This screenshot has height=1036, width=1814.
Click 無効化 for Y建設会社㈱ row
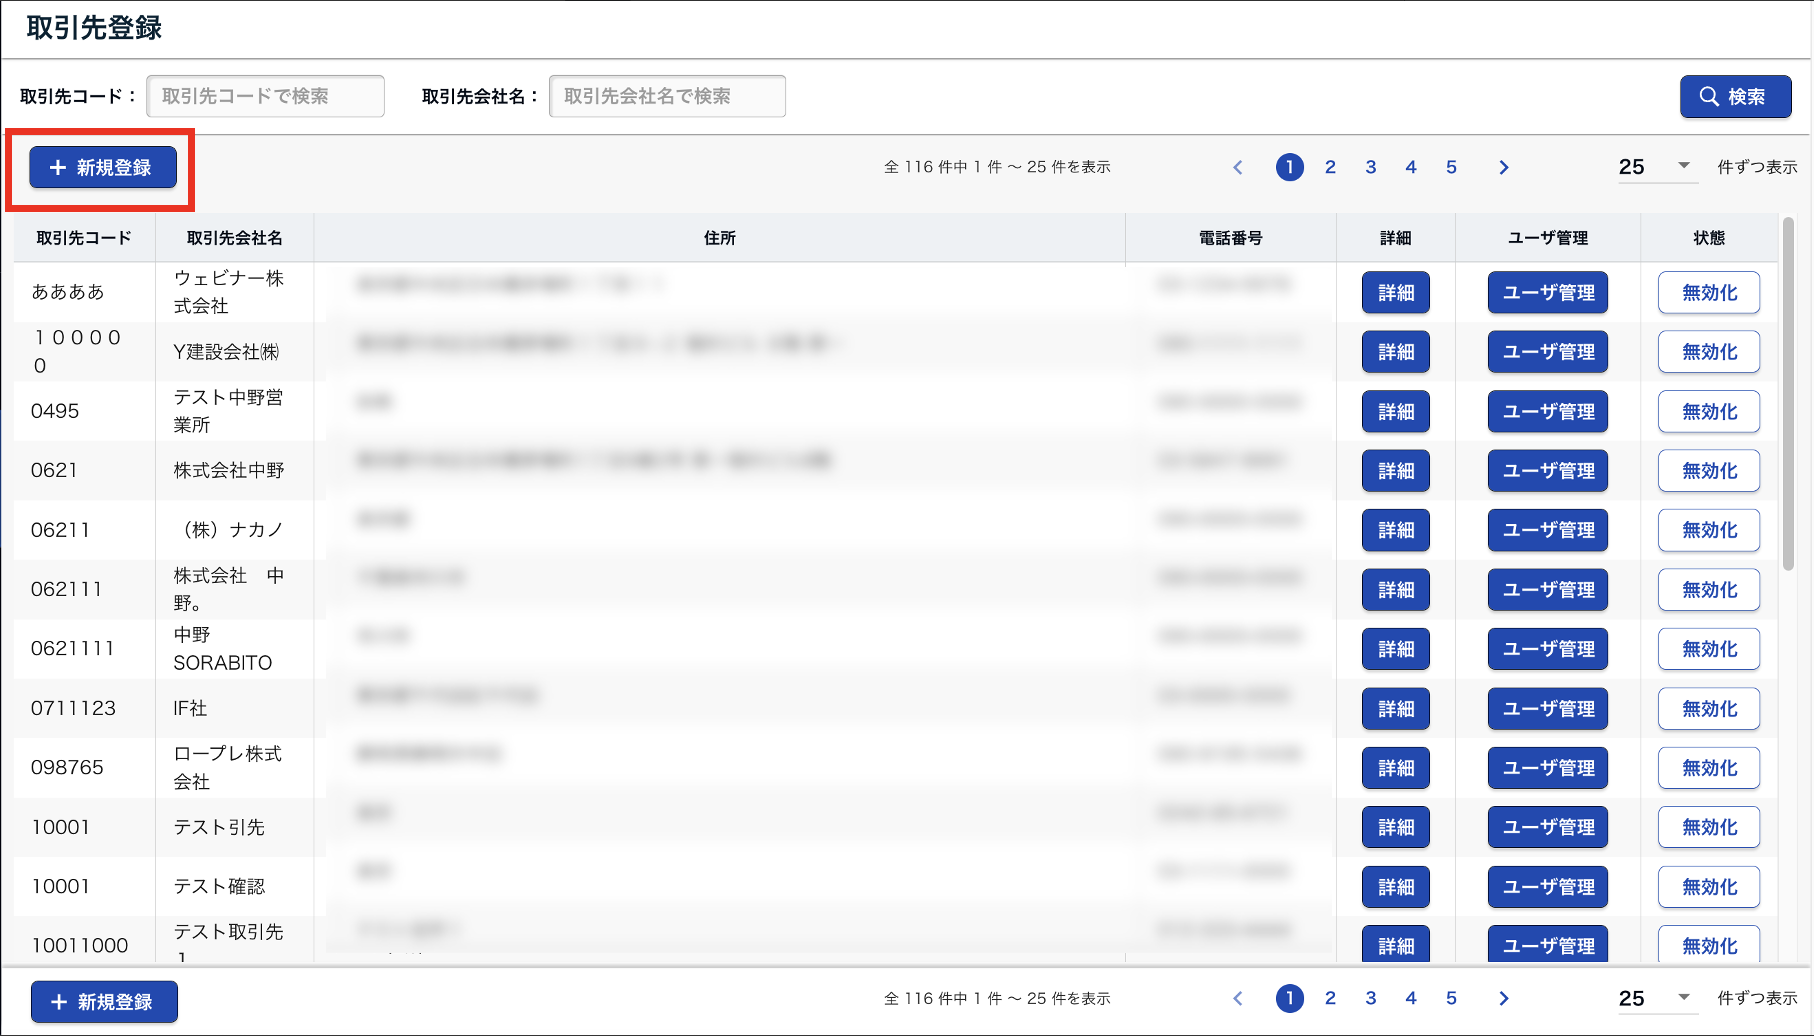(1708, 352)
